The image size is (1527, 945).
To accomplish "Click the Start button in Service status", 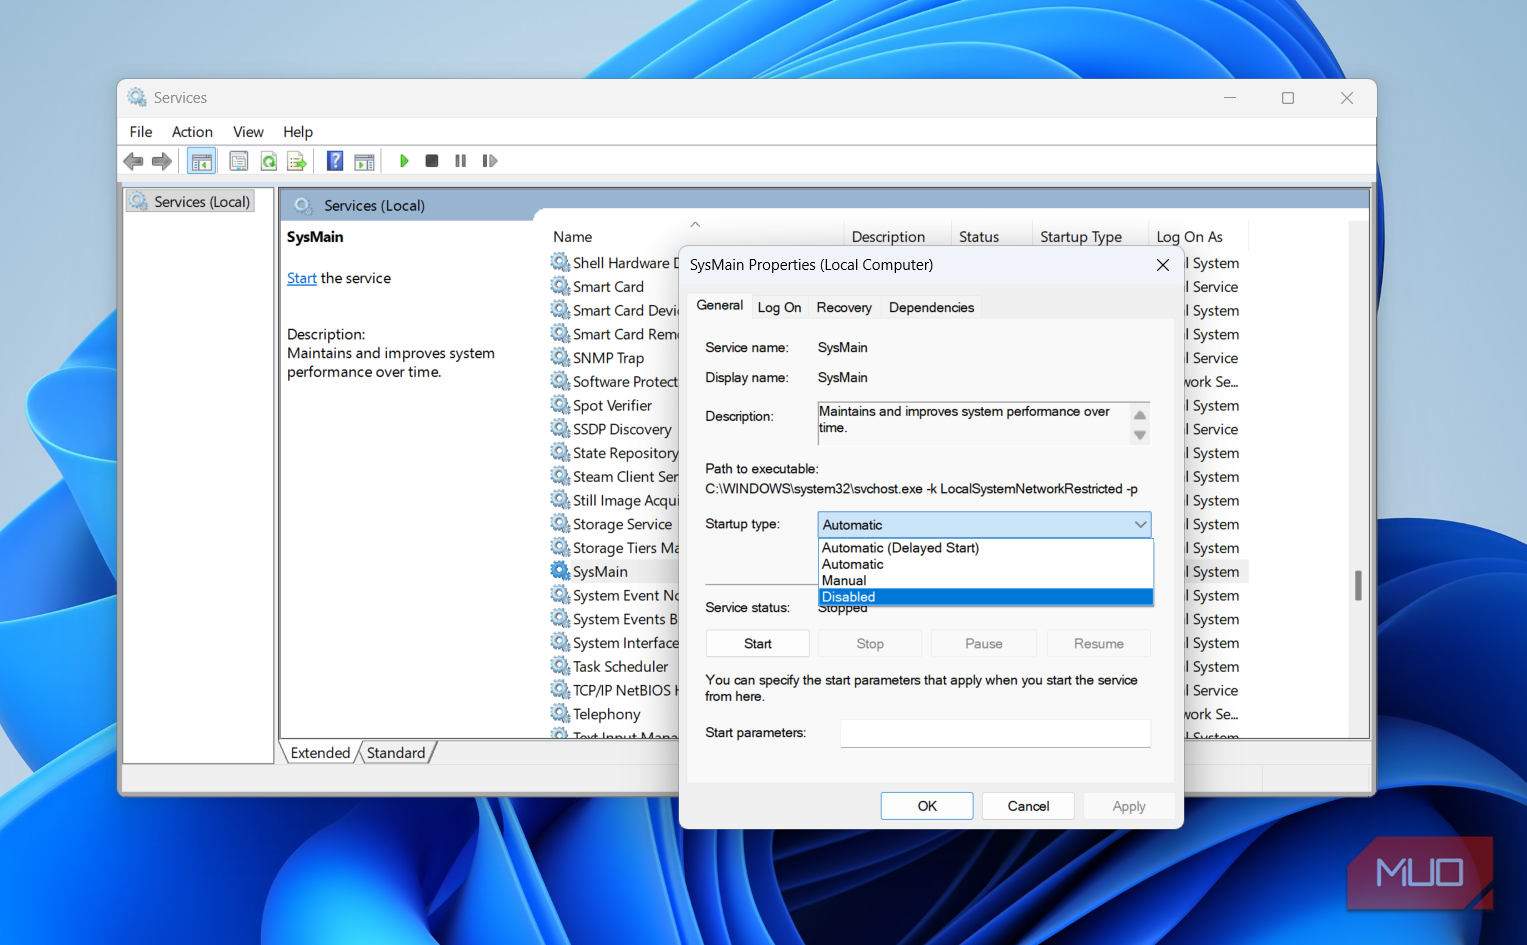I will pyautogui.click(x=757, y=644).
